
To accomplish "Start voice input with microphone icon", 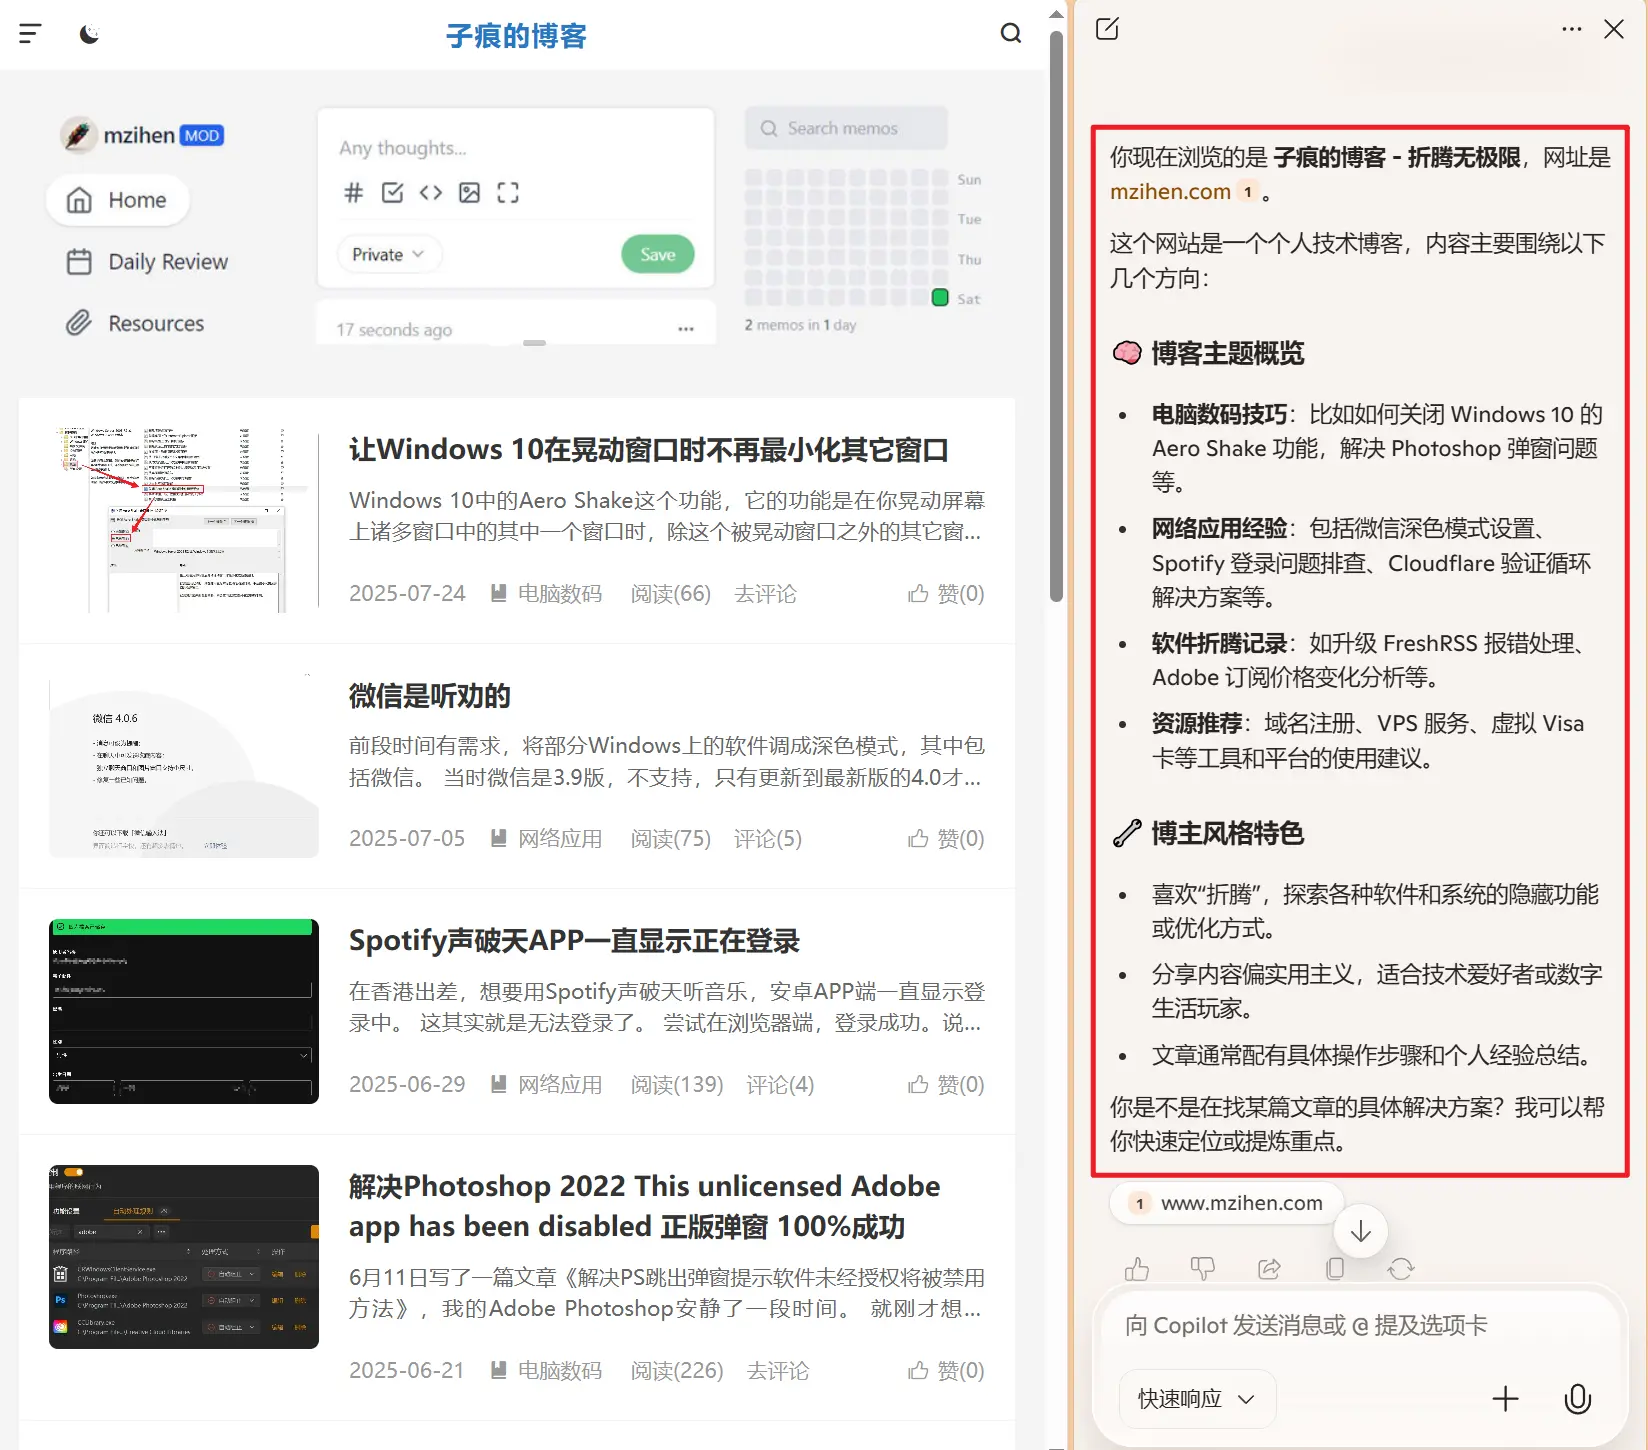I will pos(1578,1399).
